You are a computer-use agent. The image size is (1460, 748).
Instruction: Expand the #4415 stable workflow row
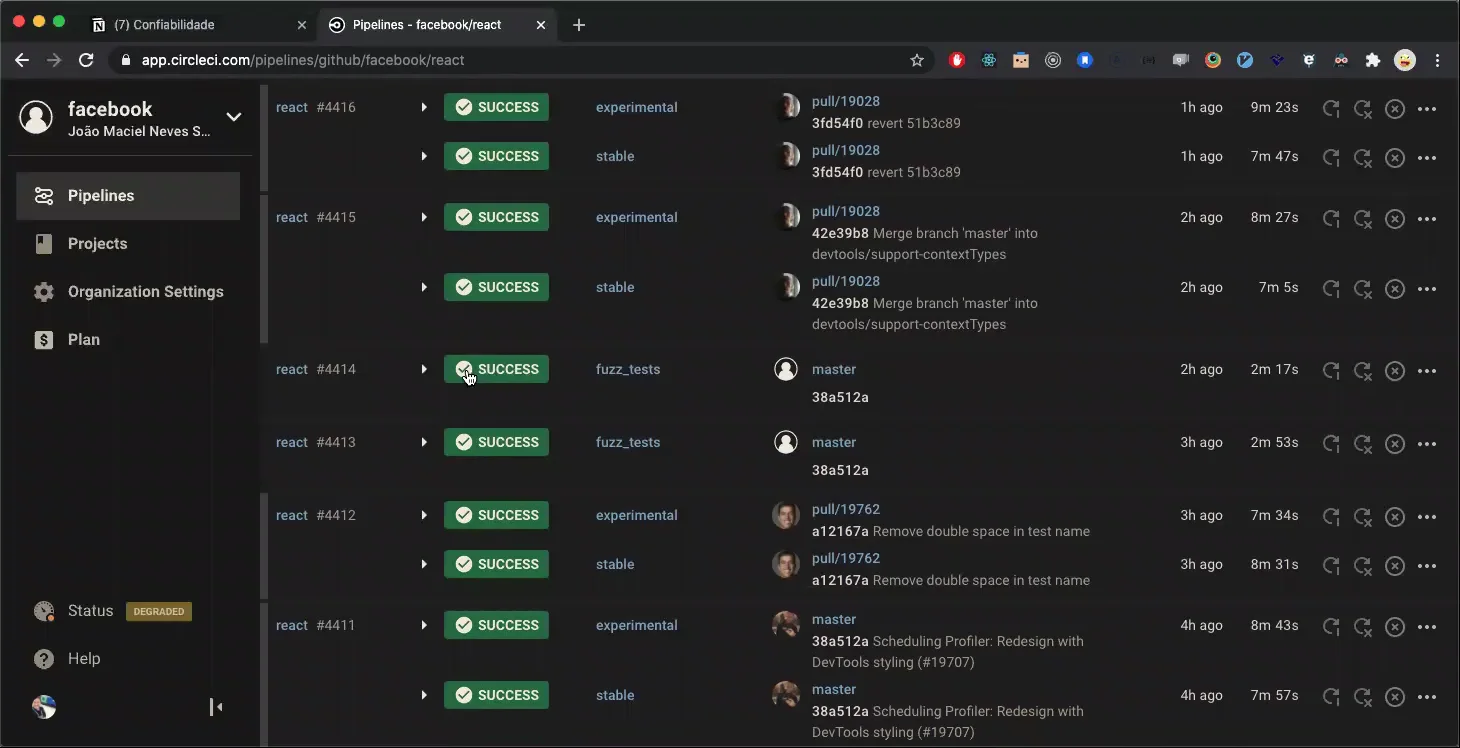pyautogui.click(x=424, y=287)
